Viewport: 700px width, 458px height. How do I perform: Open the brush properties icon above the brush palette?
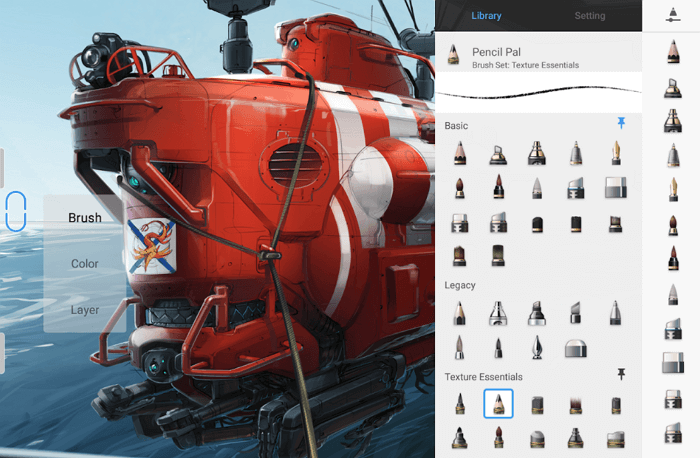click(670, 13)
